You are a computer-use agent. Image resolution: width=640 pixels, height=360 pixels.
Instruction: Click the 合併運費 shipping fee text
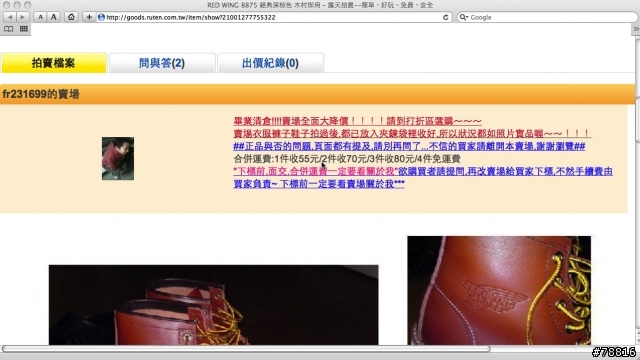tap(347, 159)
